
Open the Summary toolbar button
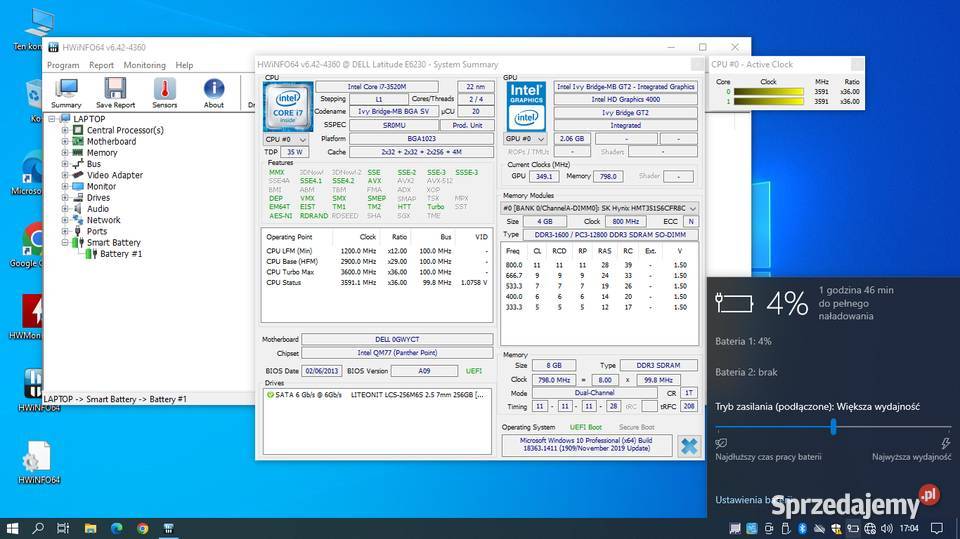[66, 93]
